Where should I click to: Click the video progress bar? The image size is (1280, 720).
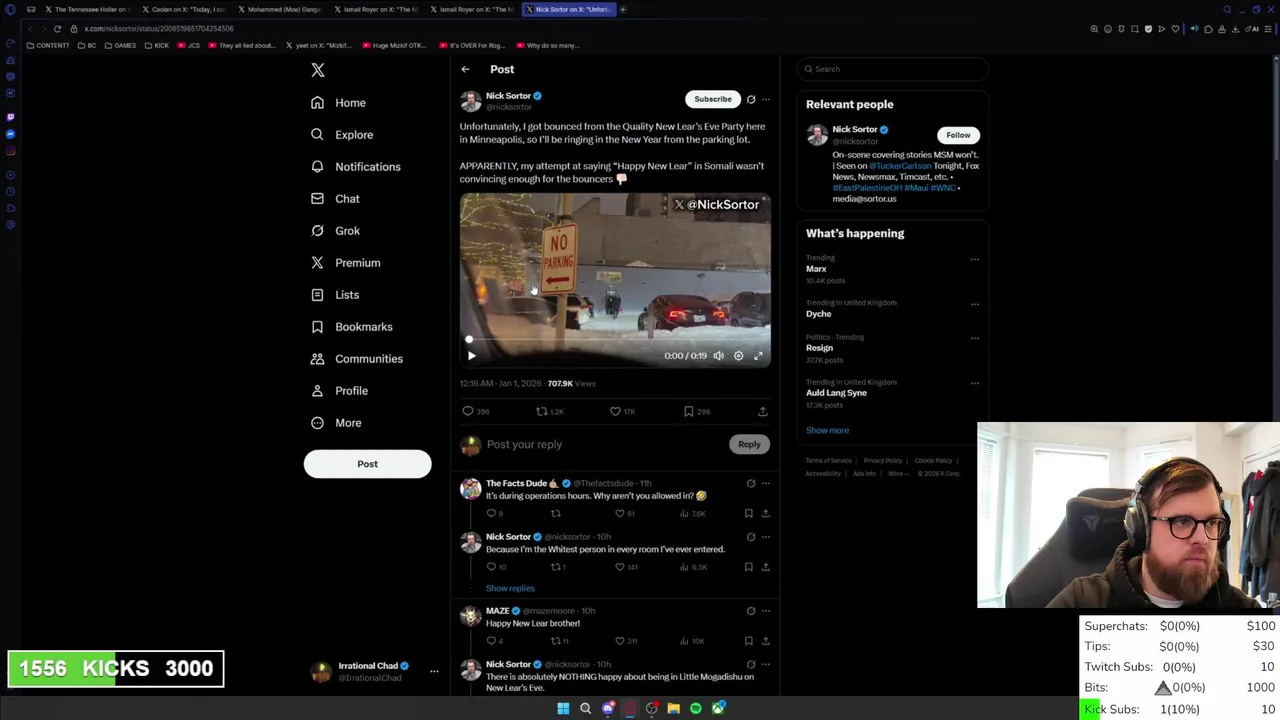615,340
